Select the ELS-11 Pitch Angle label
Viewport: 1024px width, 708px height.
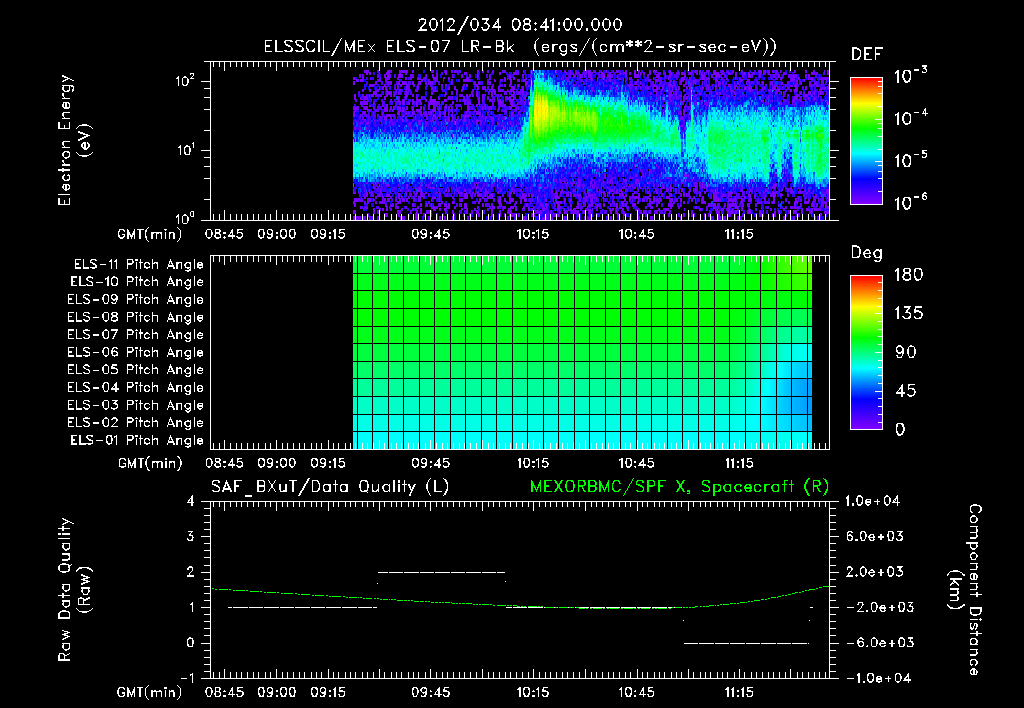138,265
